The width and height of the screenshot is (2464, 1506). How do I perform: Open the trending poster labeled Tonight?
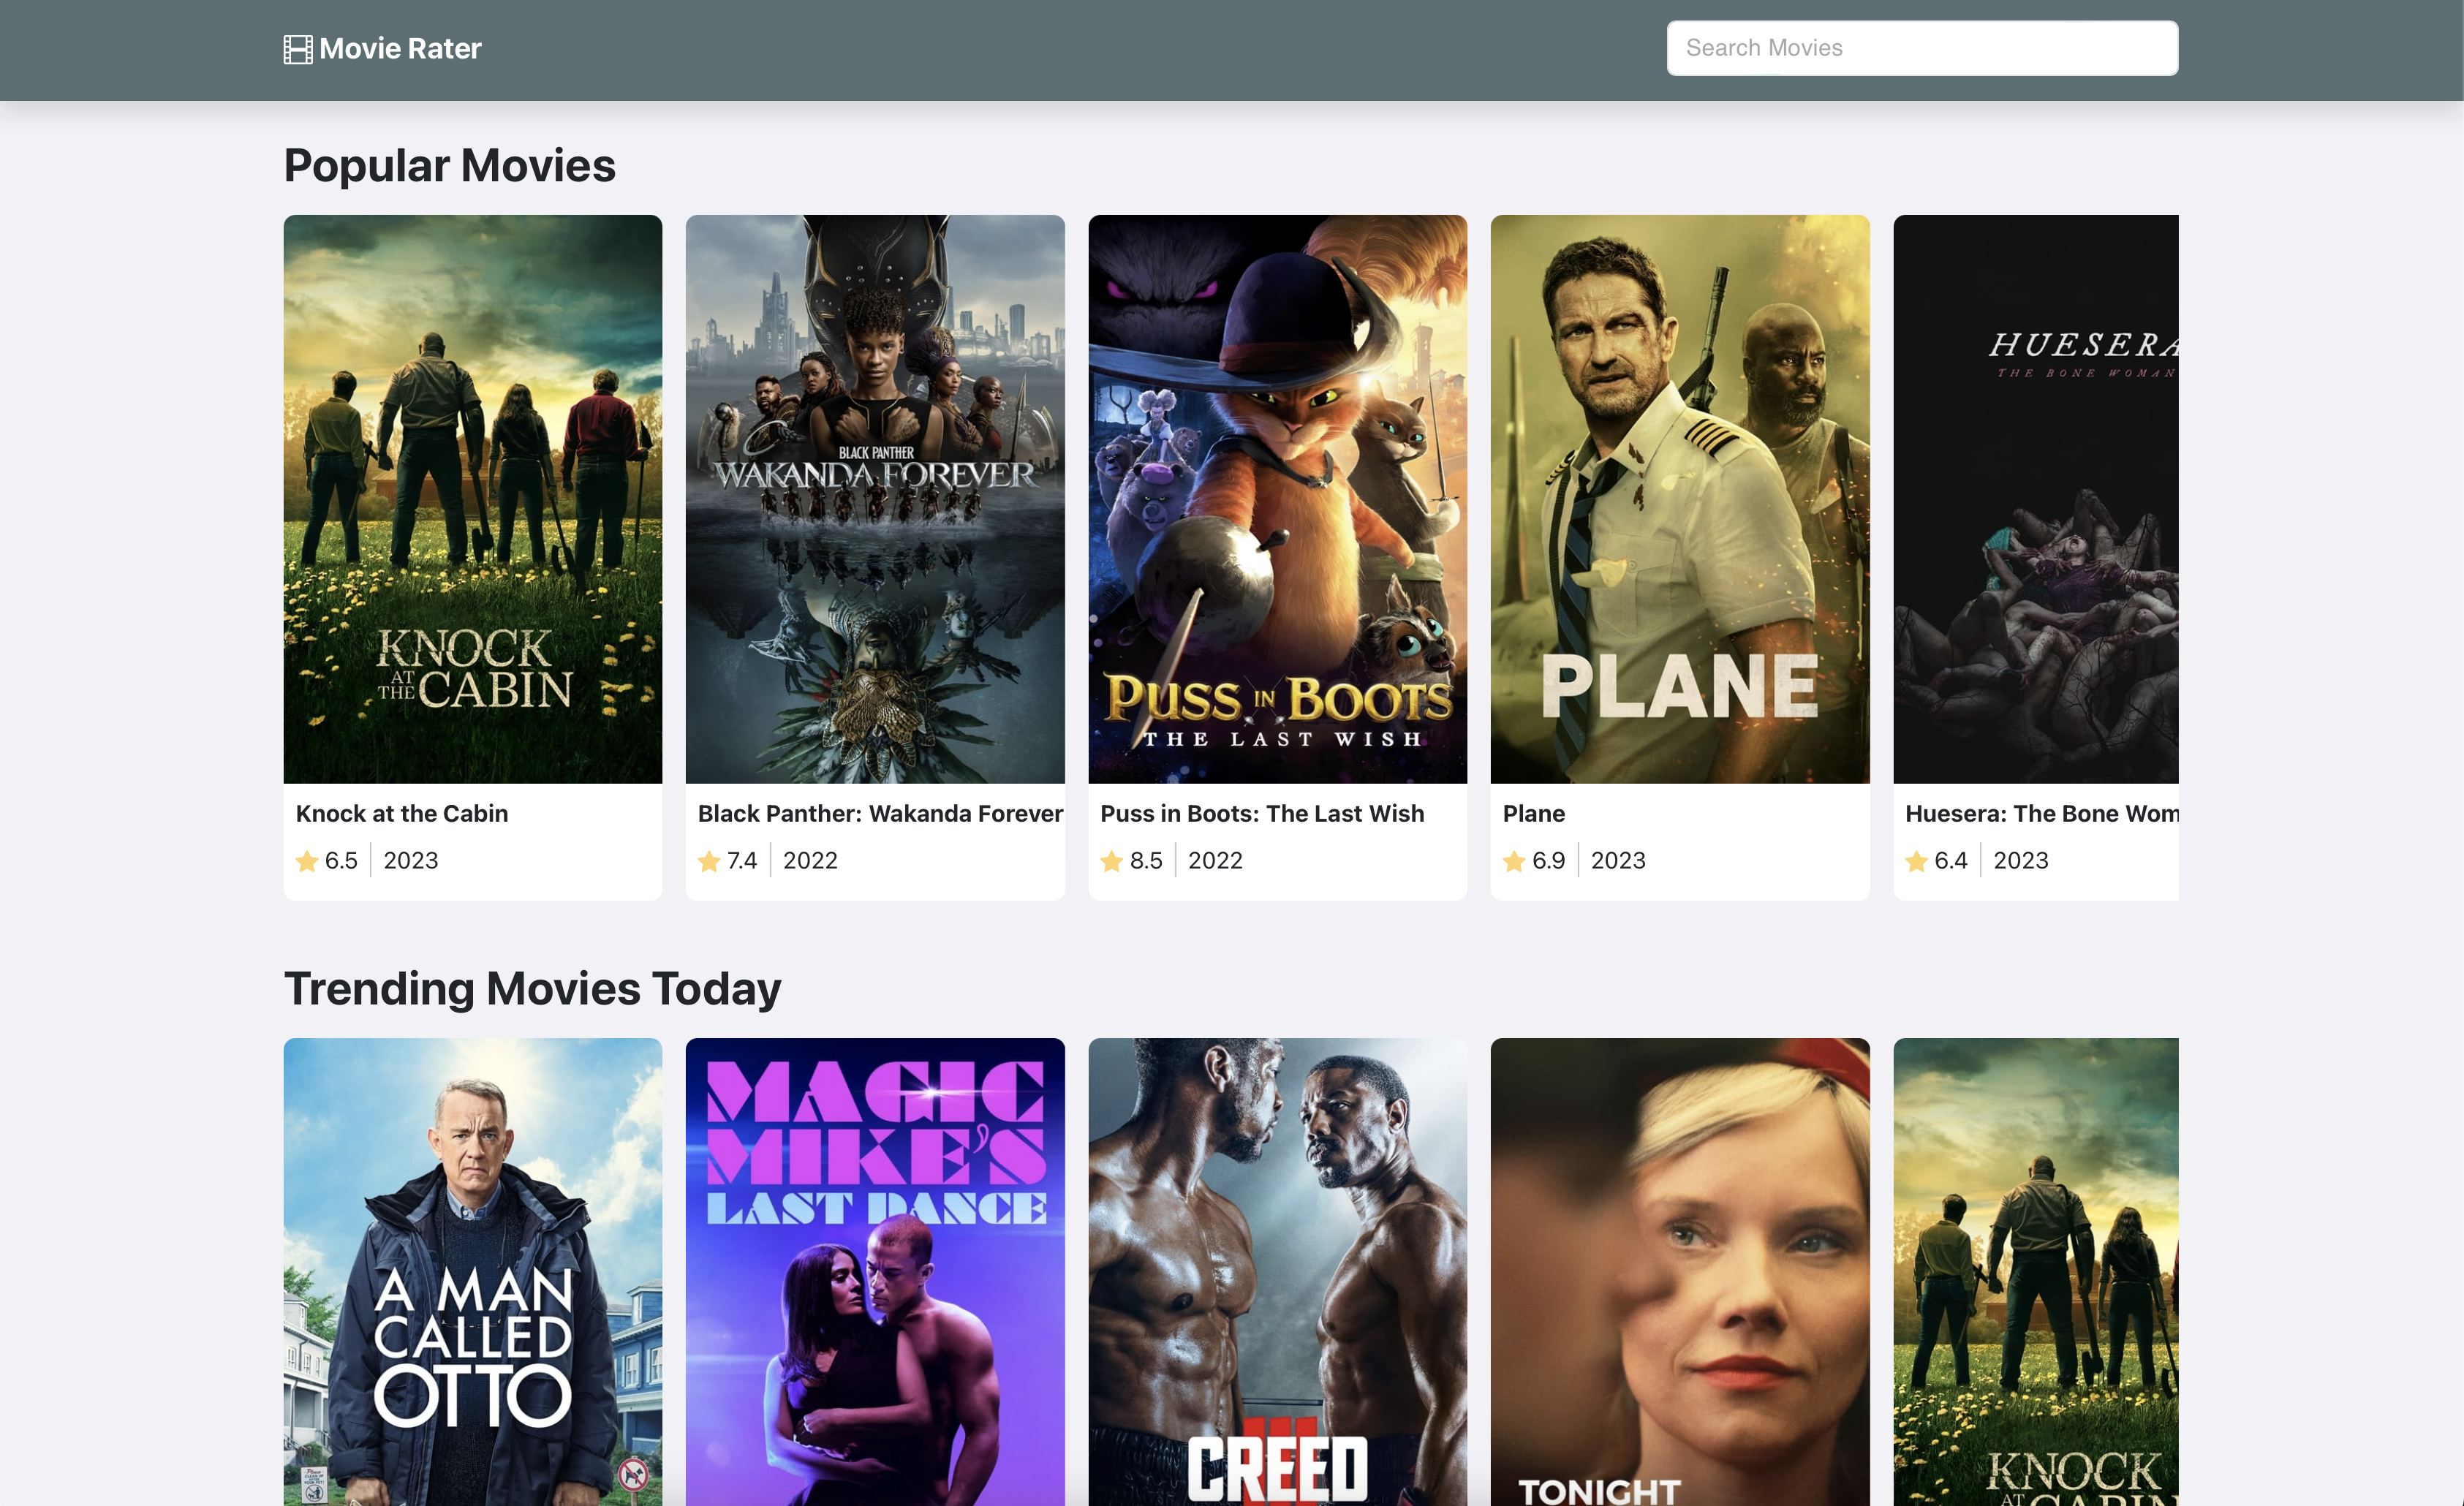pos(1680,1272)
